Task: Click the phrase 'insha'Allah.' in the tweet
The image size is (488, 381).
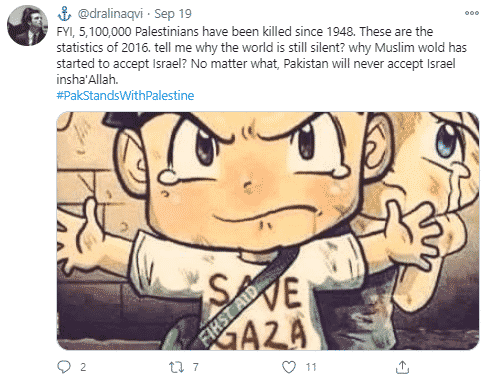Action: [87, 80]
